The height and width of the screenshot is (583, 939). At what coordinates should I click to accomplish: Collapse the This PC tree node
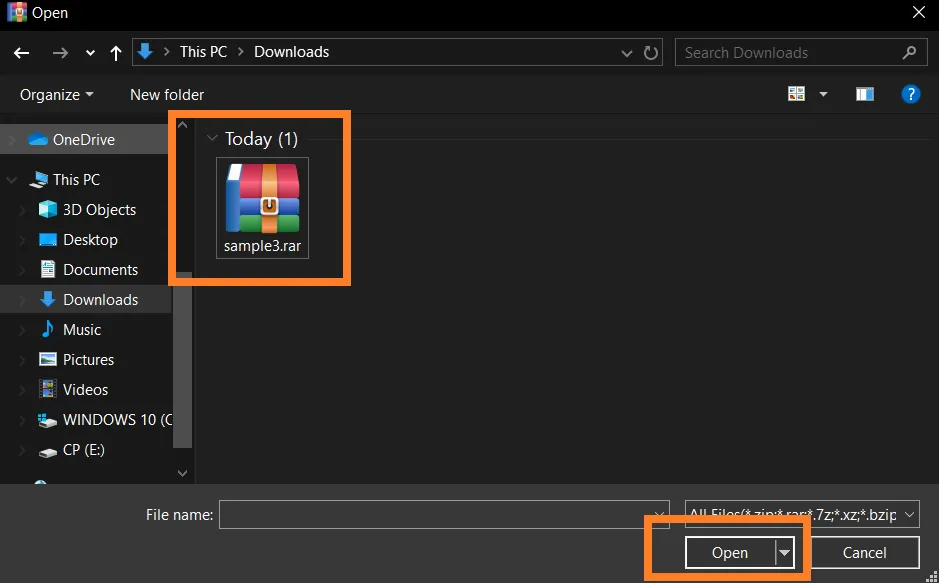(12, 180)
